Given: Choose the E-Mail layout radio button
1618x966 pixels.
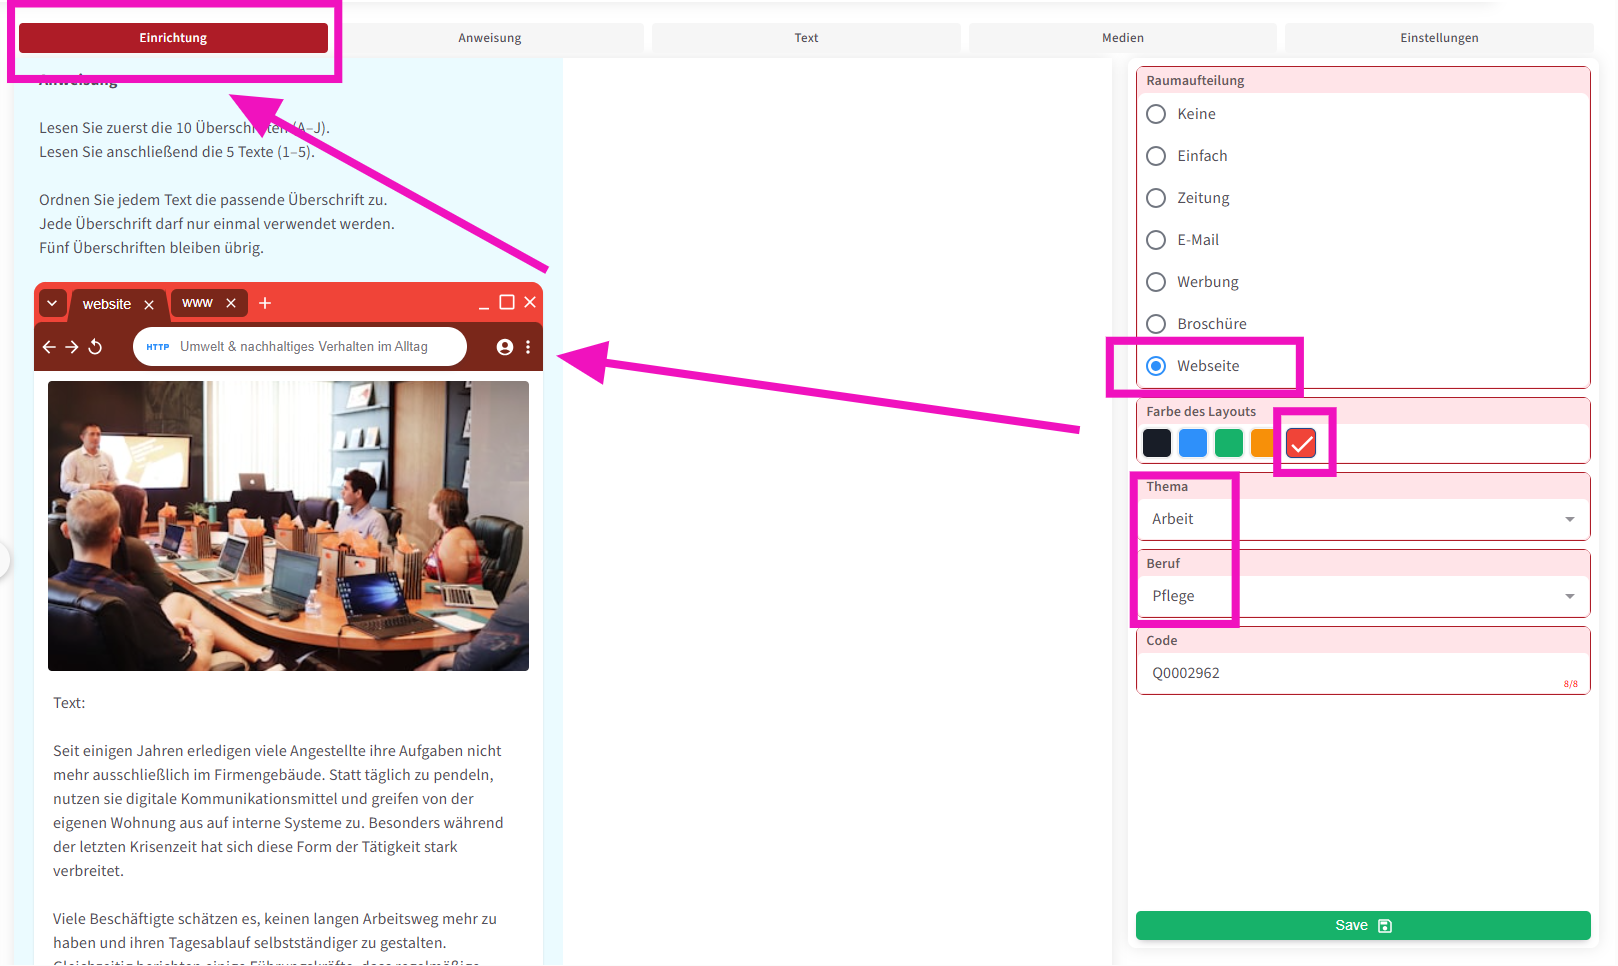Looking at the screenshot, I should point(1156,240).
